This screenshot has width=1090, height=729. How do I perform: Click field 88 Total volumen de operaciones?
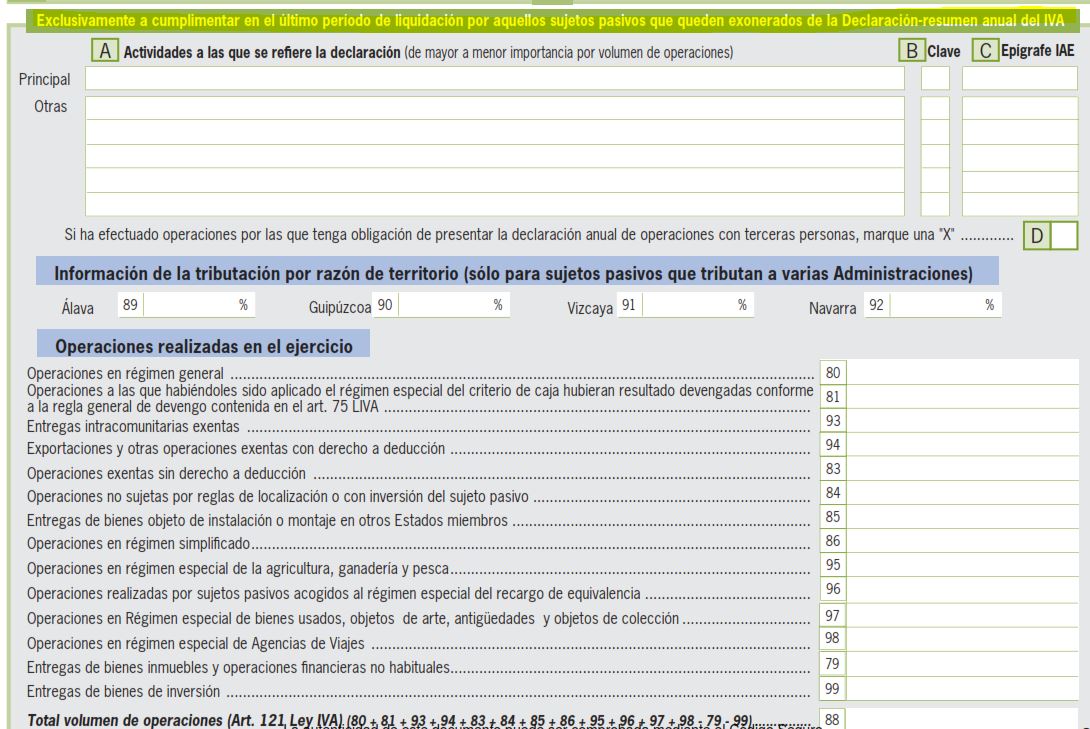962,719
